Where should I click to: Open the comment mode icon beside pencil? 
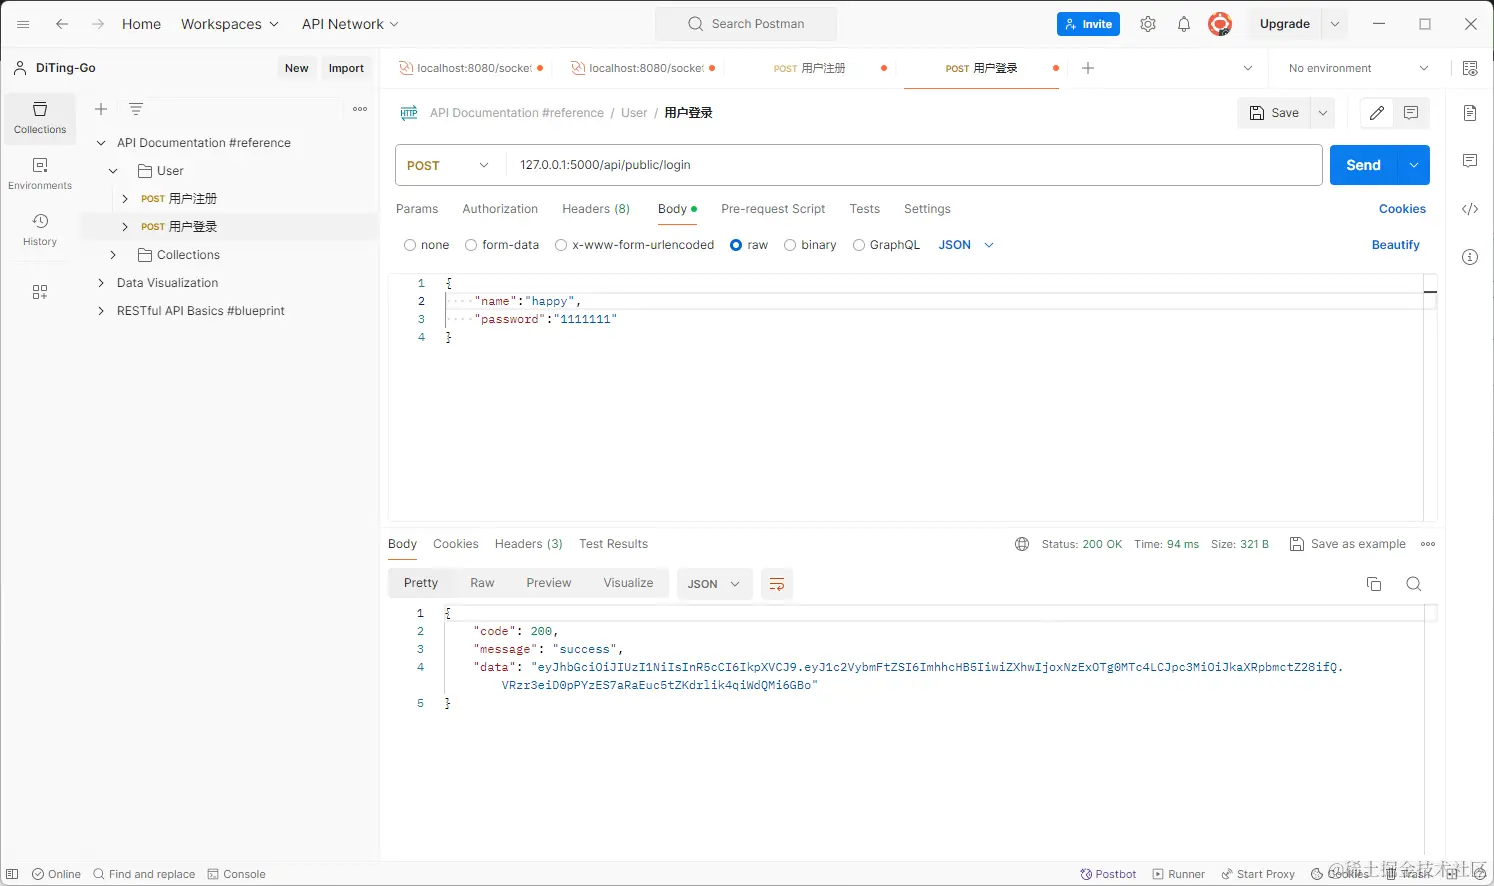(1411, 113)
